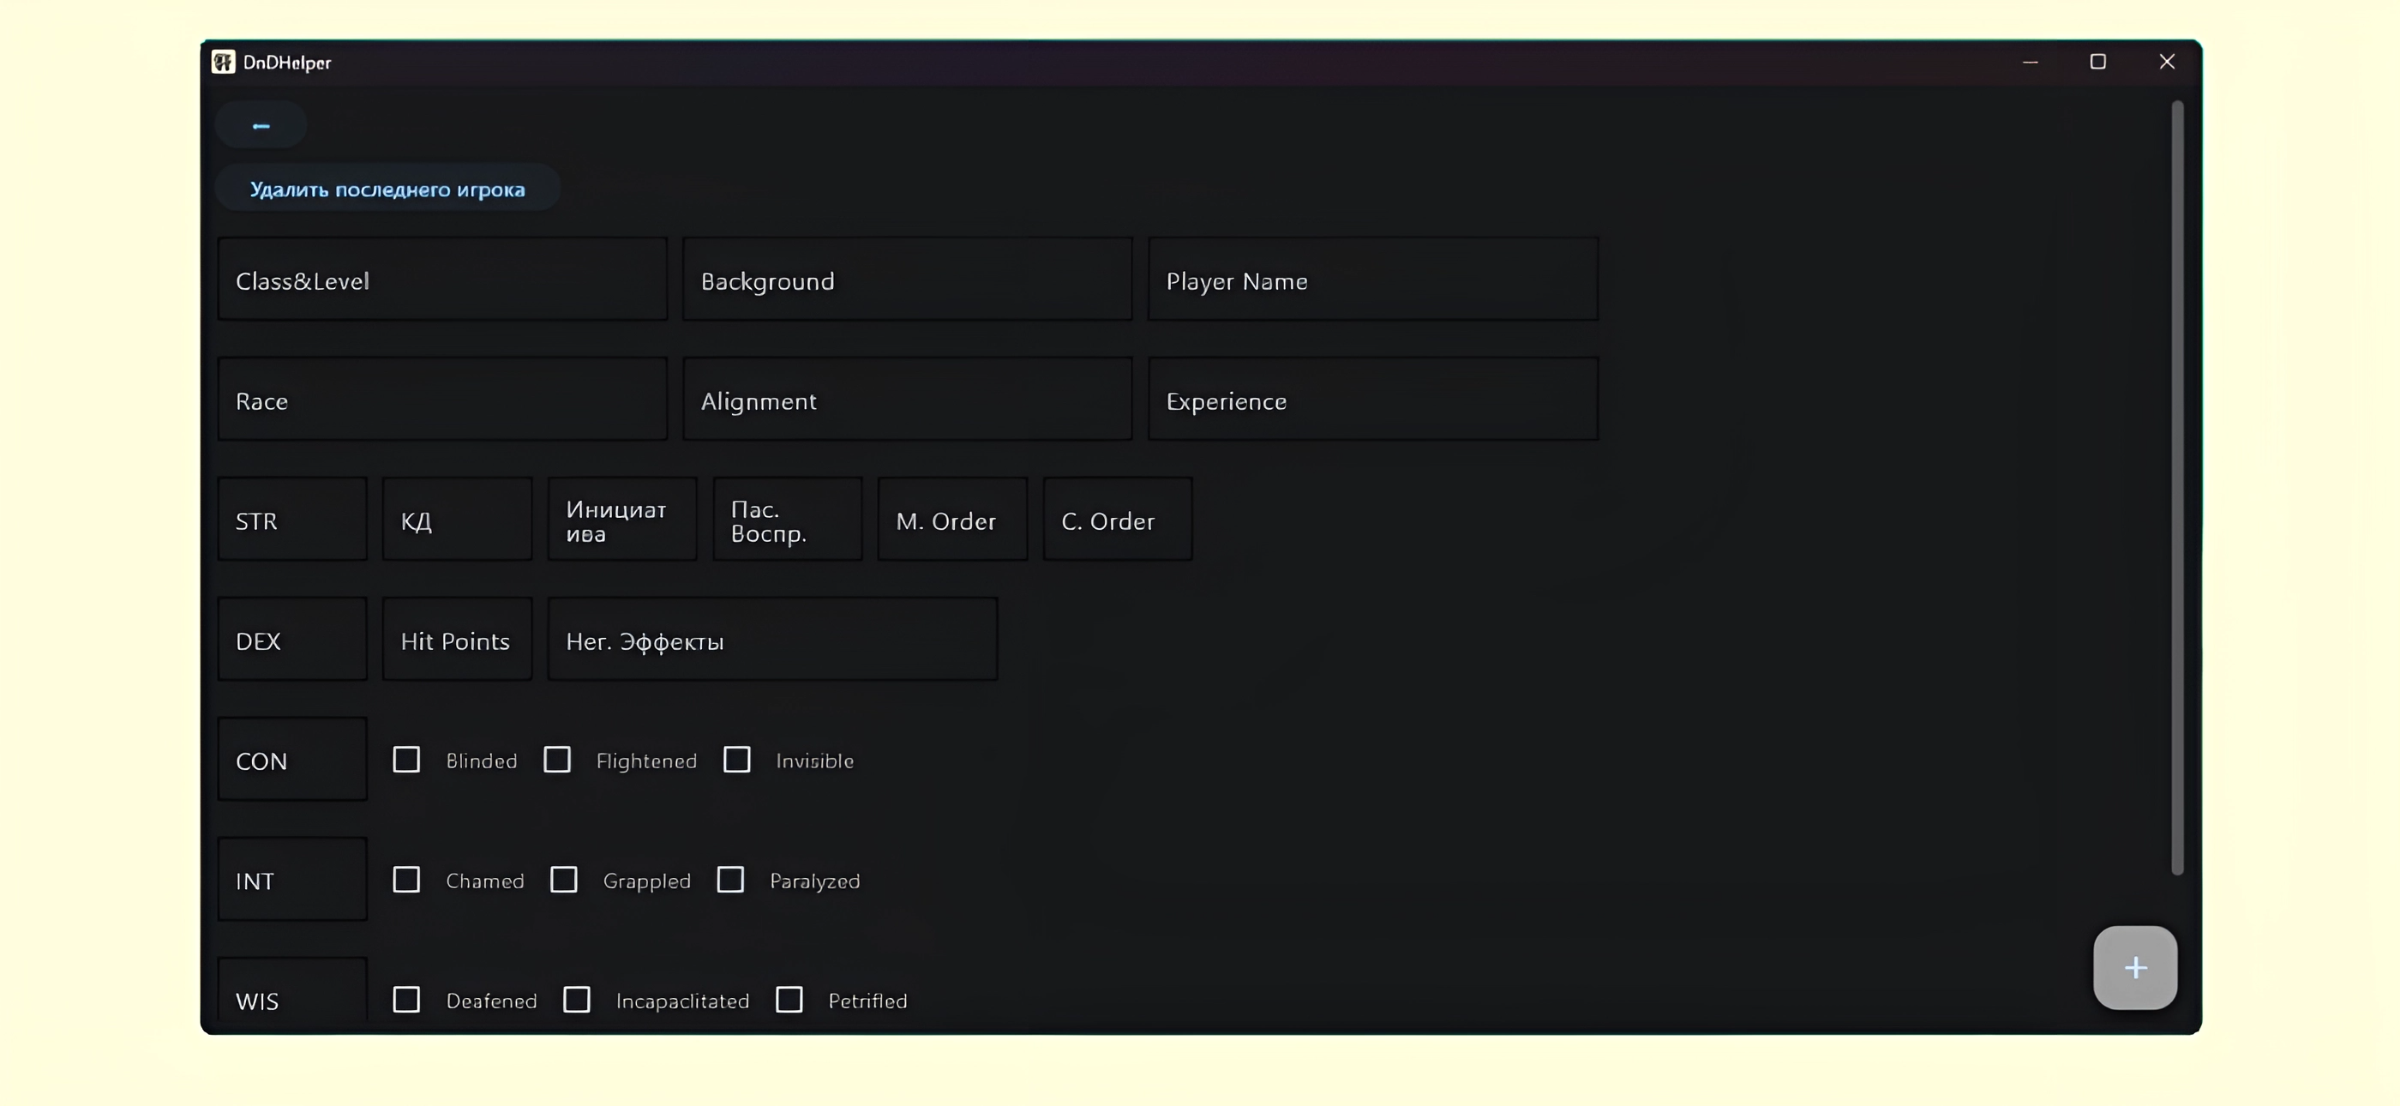Click the Class&Level input field
Image resolution: width=2400 pixels, height=1106 pixels.
pyautogui.click(x=442, y=280)
